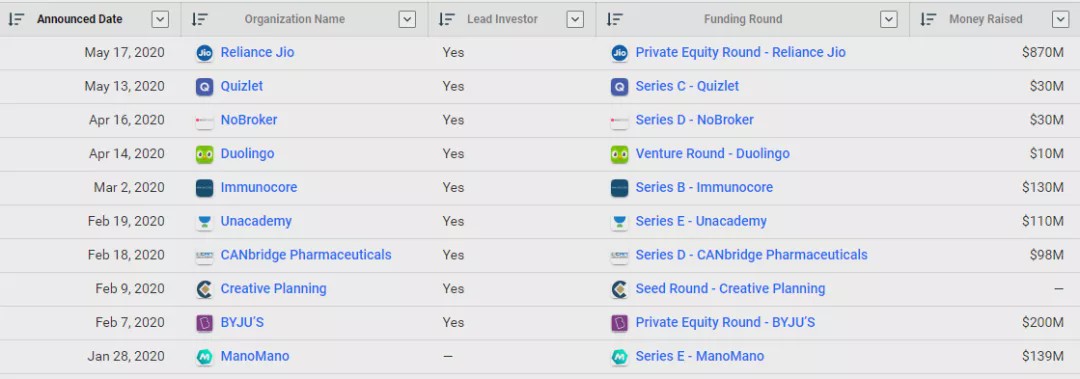
Task: Click the Quizlet logo in Organization column
Action: (205, 87)
